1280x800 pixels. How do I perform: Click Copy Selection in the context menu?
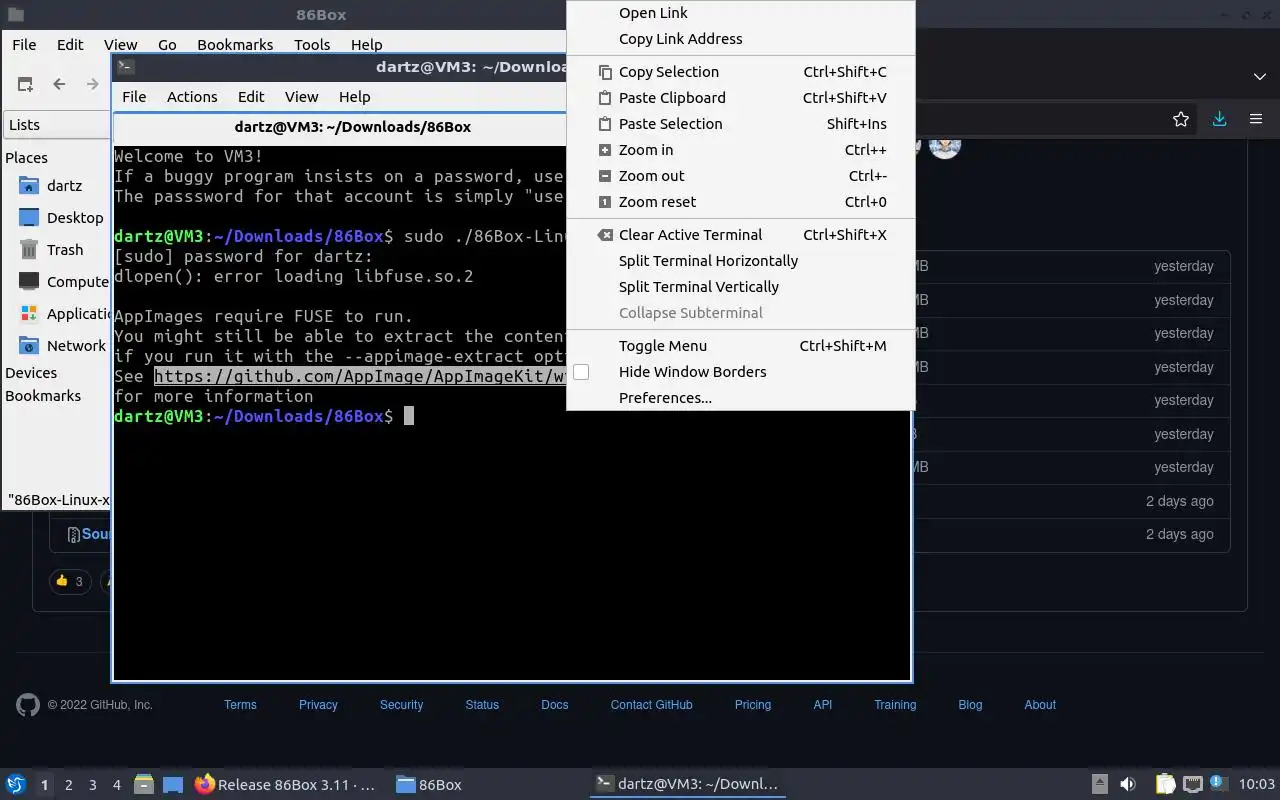[x=740, y=72]
